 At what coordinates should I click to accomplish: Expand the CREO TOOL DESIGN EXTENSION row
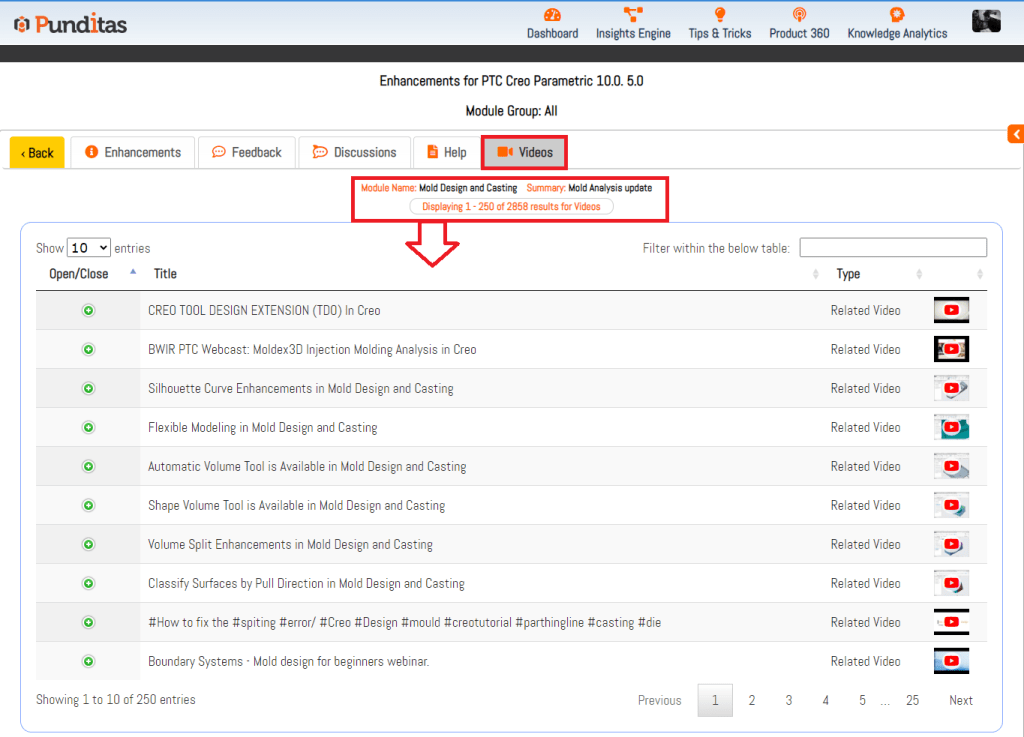point(88,311)
